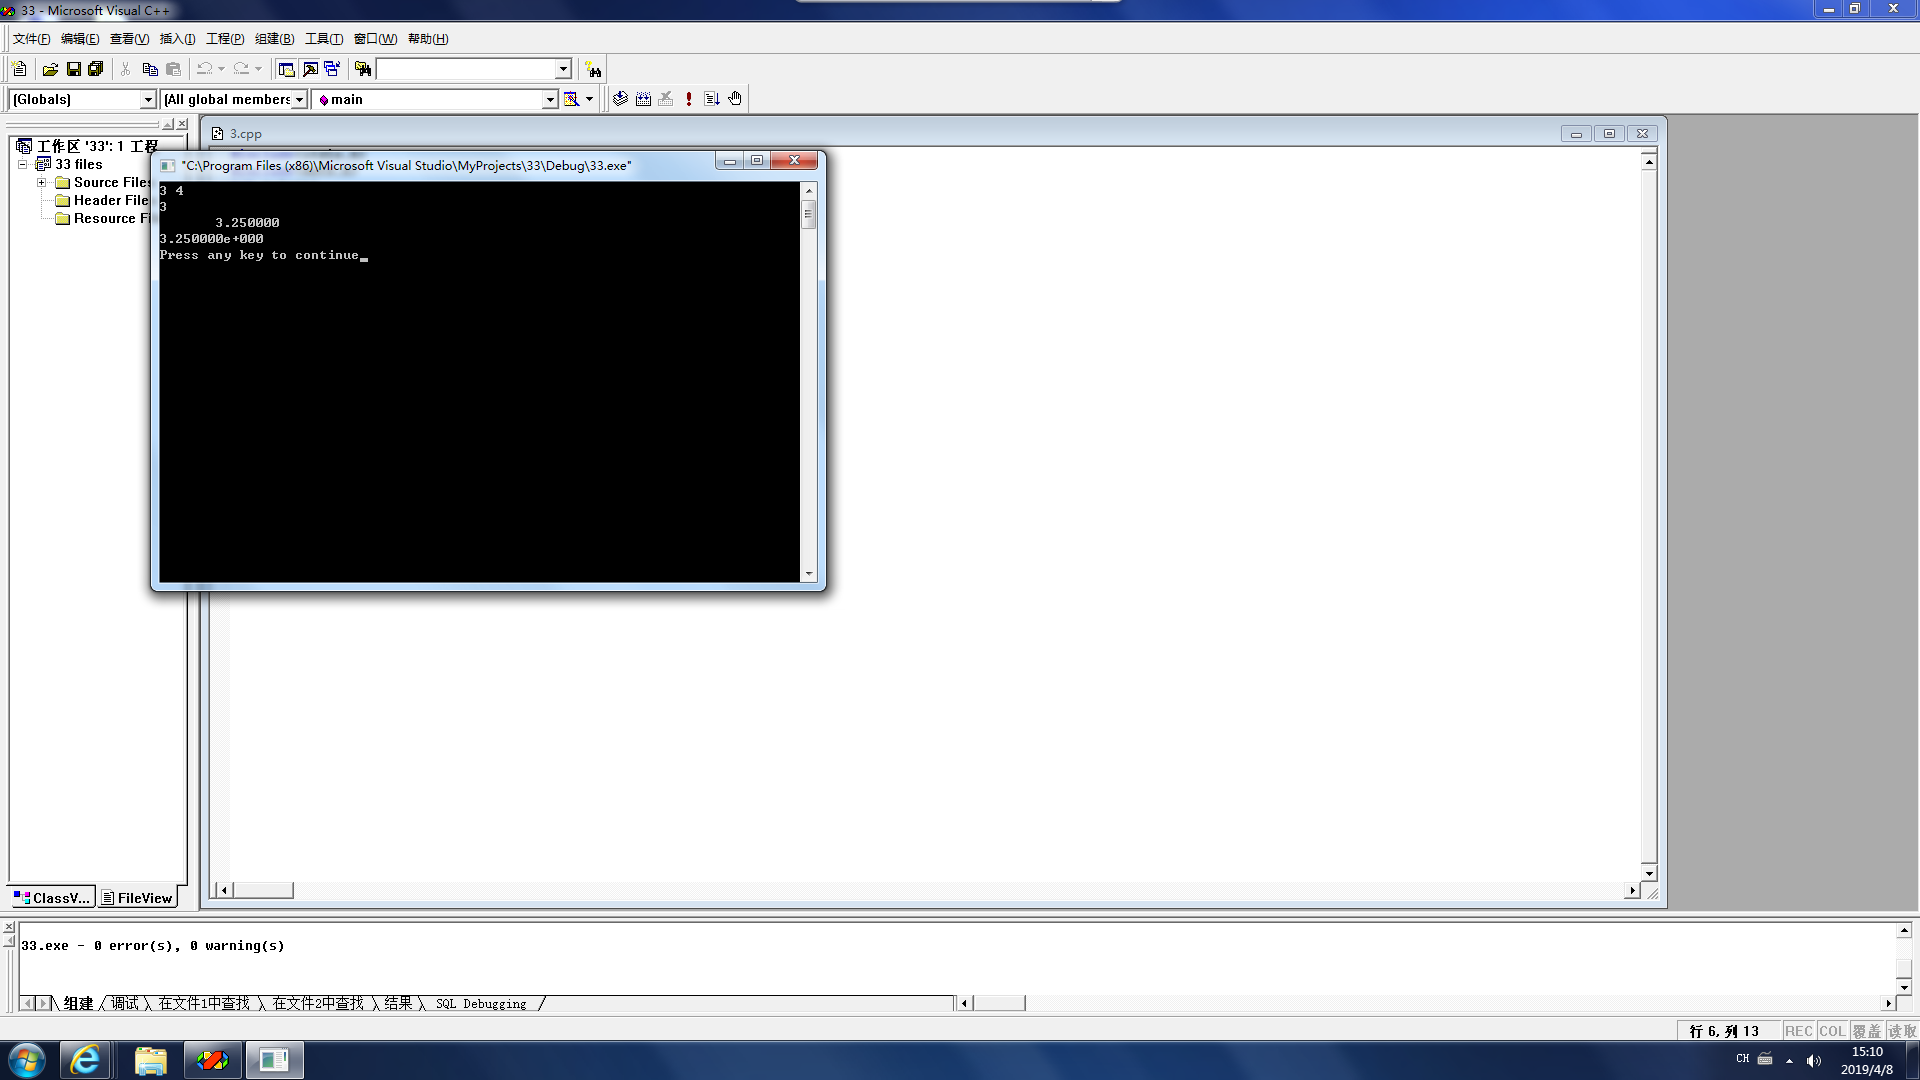Switch to the FileView tab
This screenshot has height=1080, width=1920.
pos(137,898)
